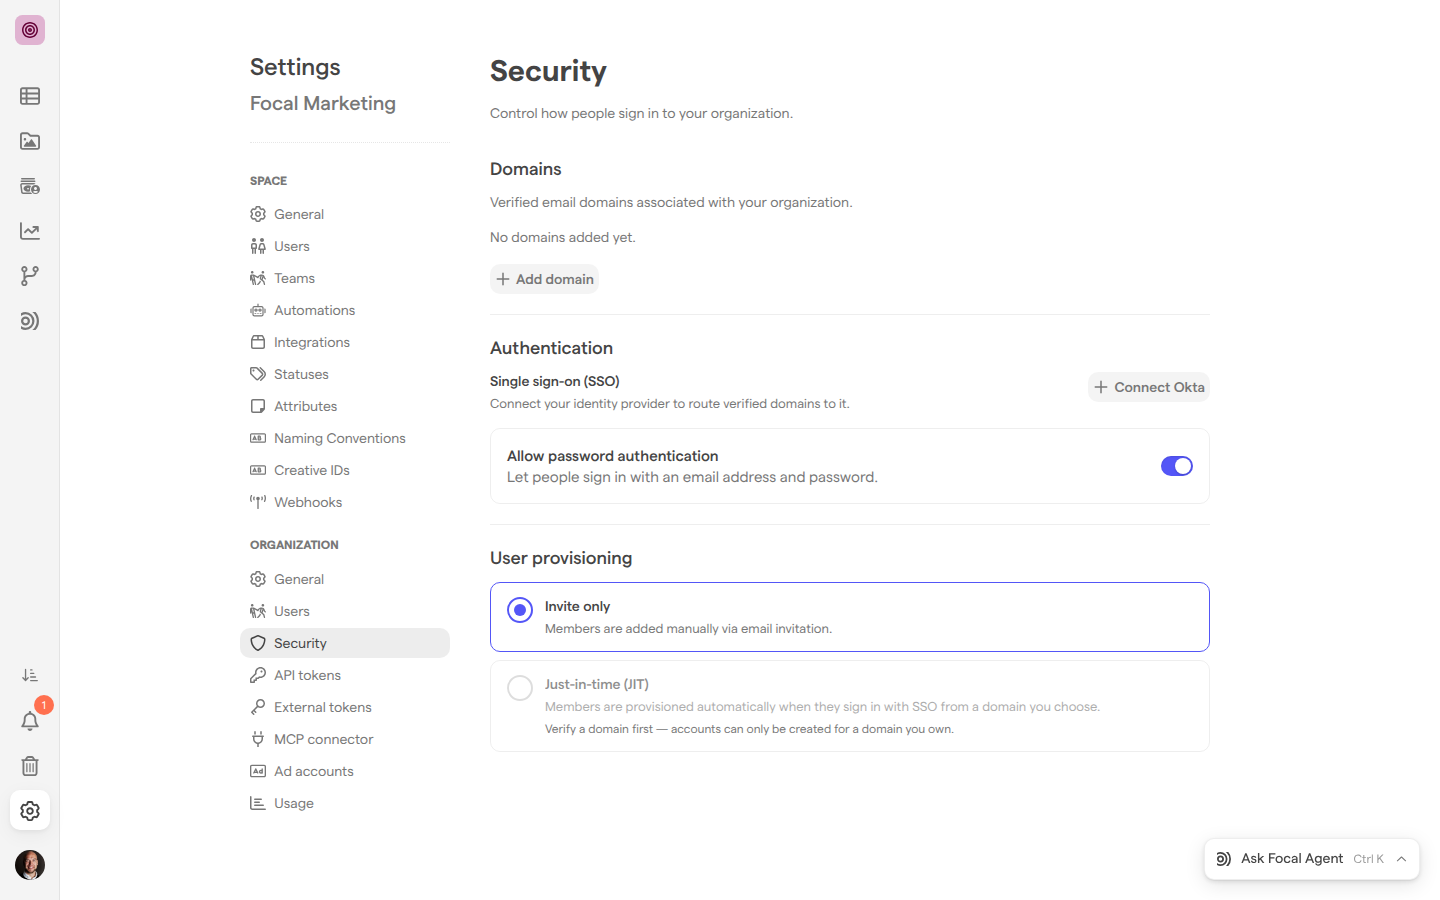Open Attributes settings
This screenshot has width=1440, height=900.
coord(345,406)
